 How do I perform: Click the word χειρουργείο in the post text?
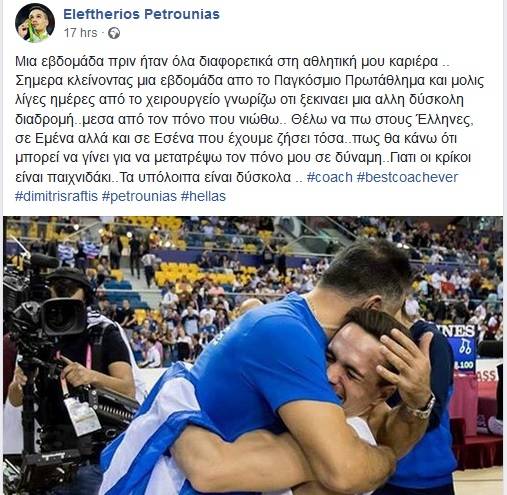point(178,100)
